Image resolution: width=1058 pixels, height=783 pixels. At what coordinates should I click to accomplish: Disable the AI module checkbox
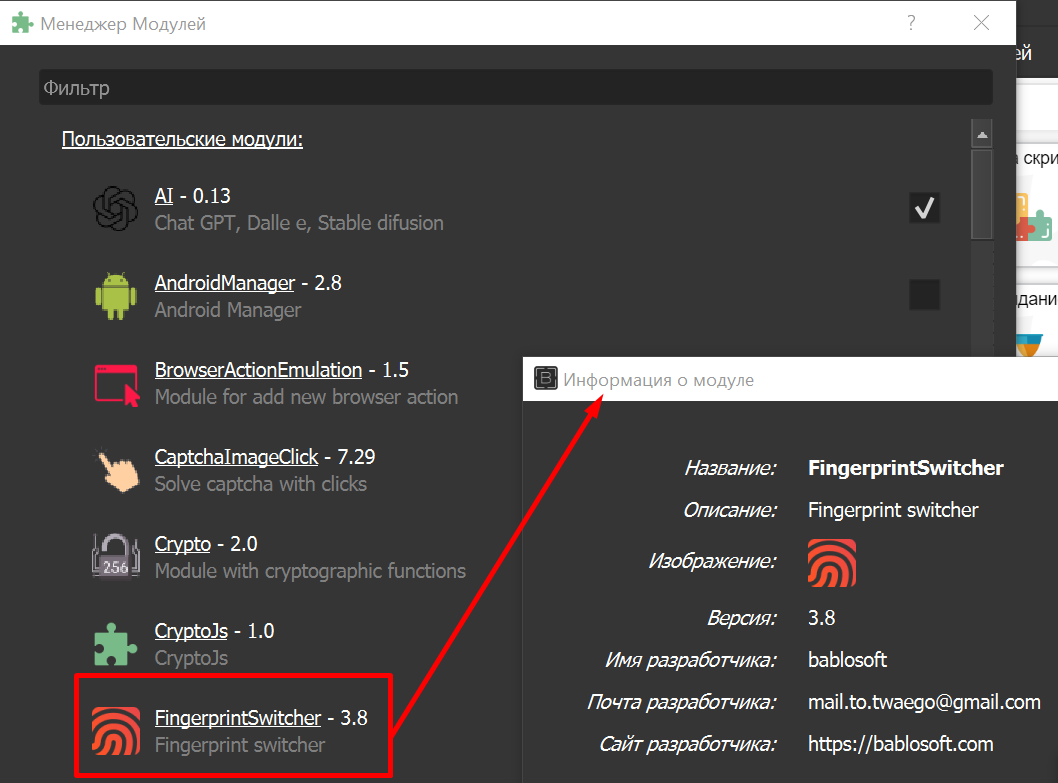pyautogui.click(x=924, y=208)
